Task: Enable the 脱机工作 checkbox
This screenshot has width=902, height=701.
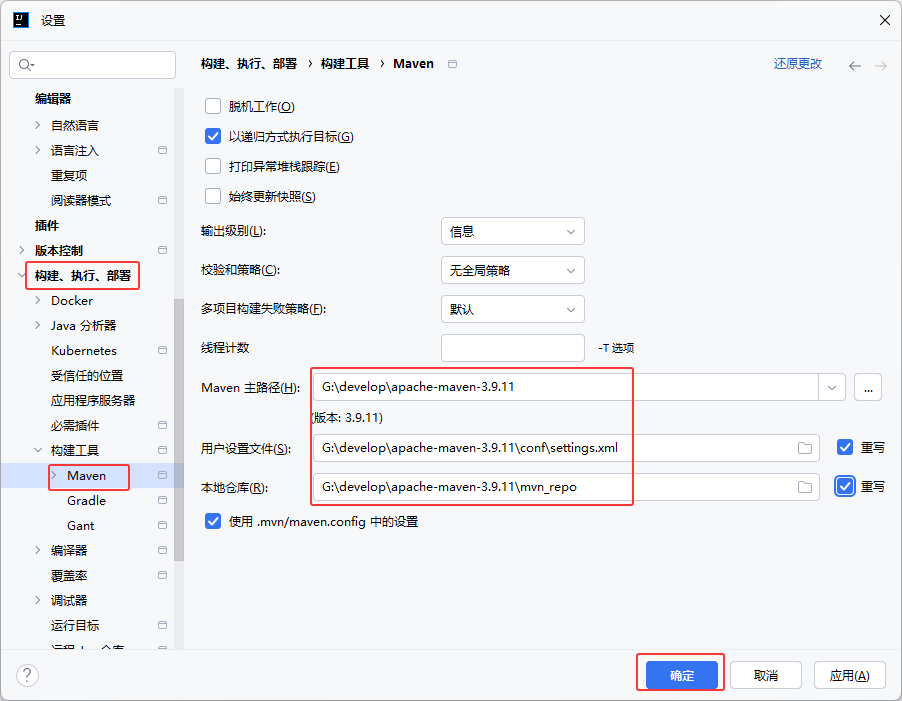Action: coord(213,106)
